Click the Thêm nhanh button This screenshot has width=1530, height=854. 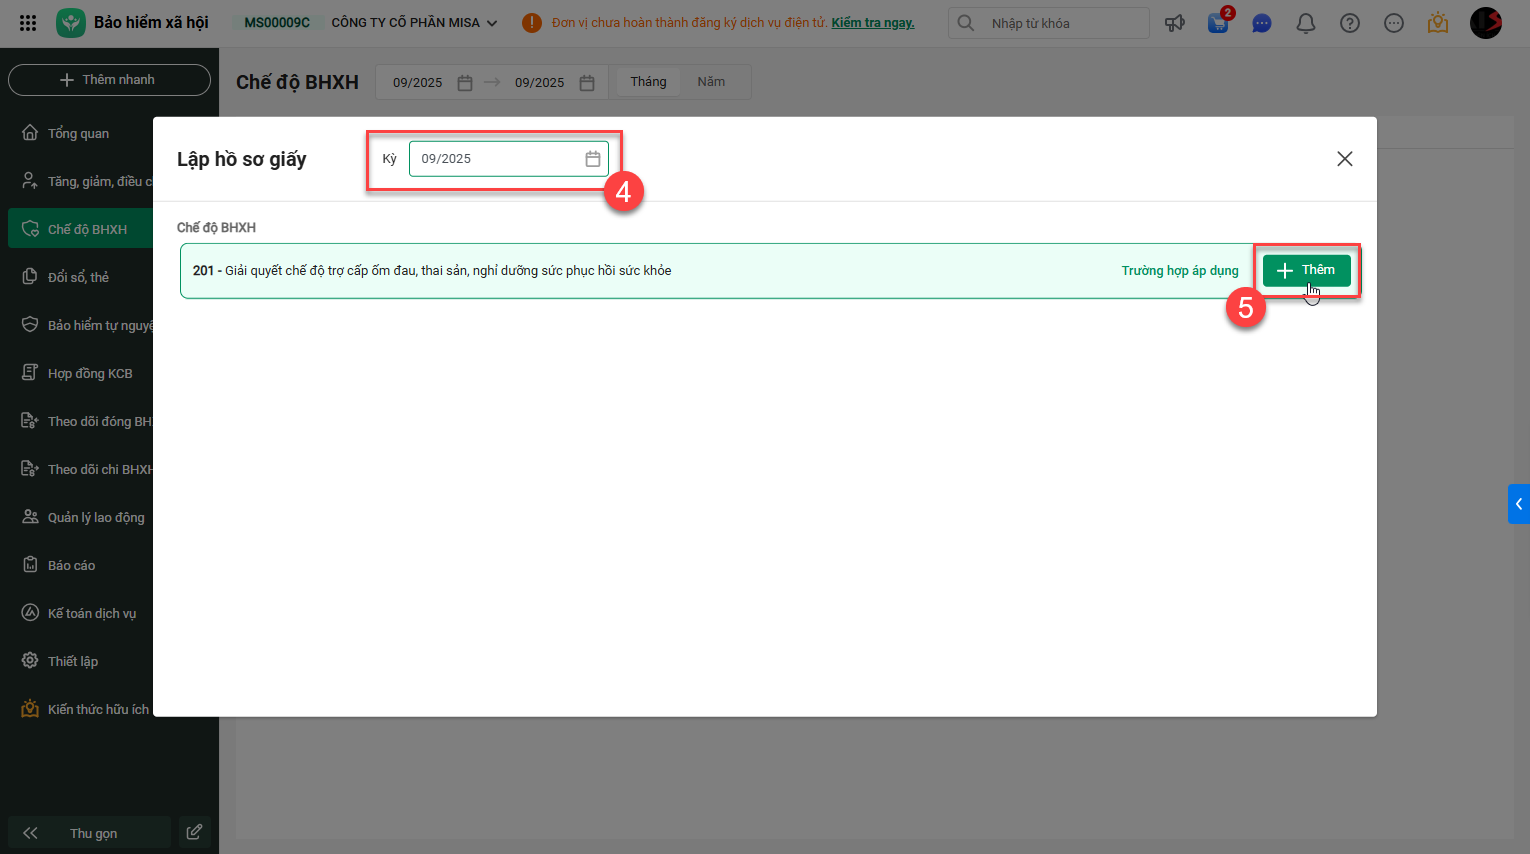[x=109, y=80]
